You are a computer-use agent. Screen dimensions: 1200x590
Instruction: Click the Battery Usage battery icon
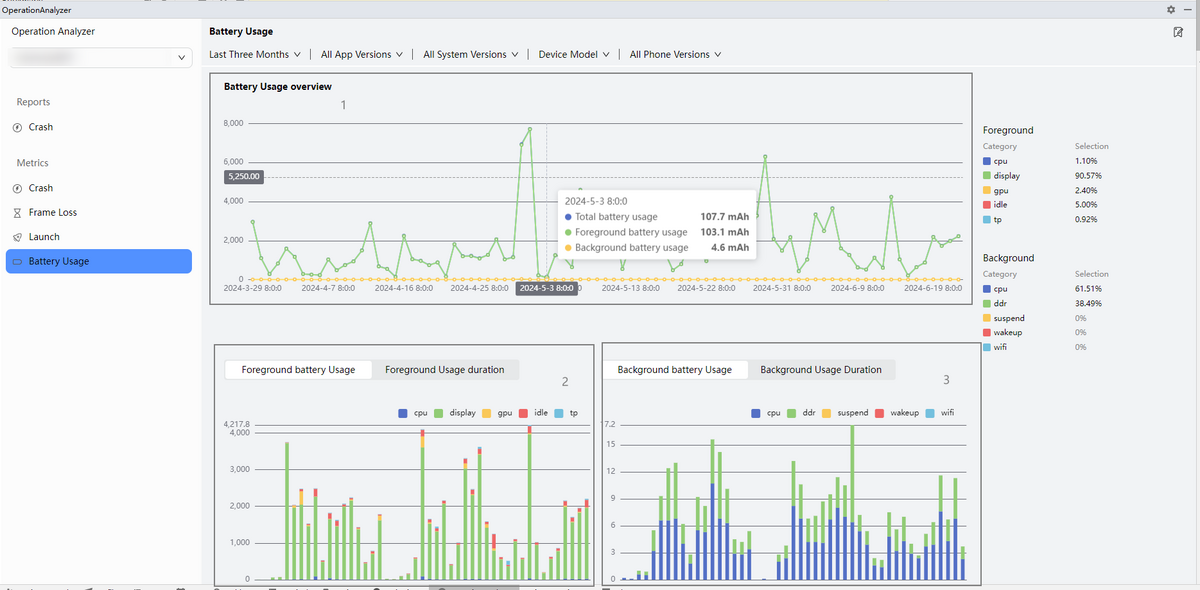17,262
